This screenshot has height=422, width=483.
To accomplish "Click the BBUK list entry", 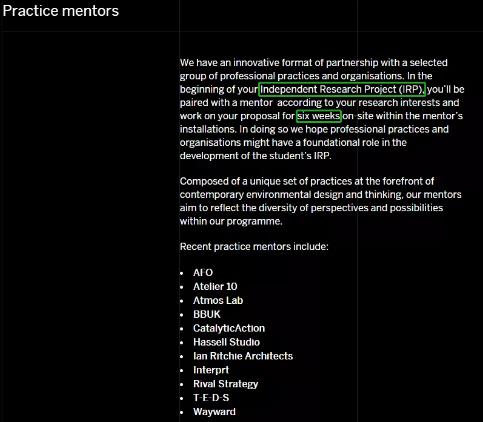I will pyautogui.click(x=207, y=314).
